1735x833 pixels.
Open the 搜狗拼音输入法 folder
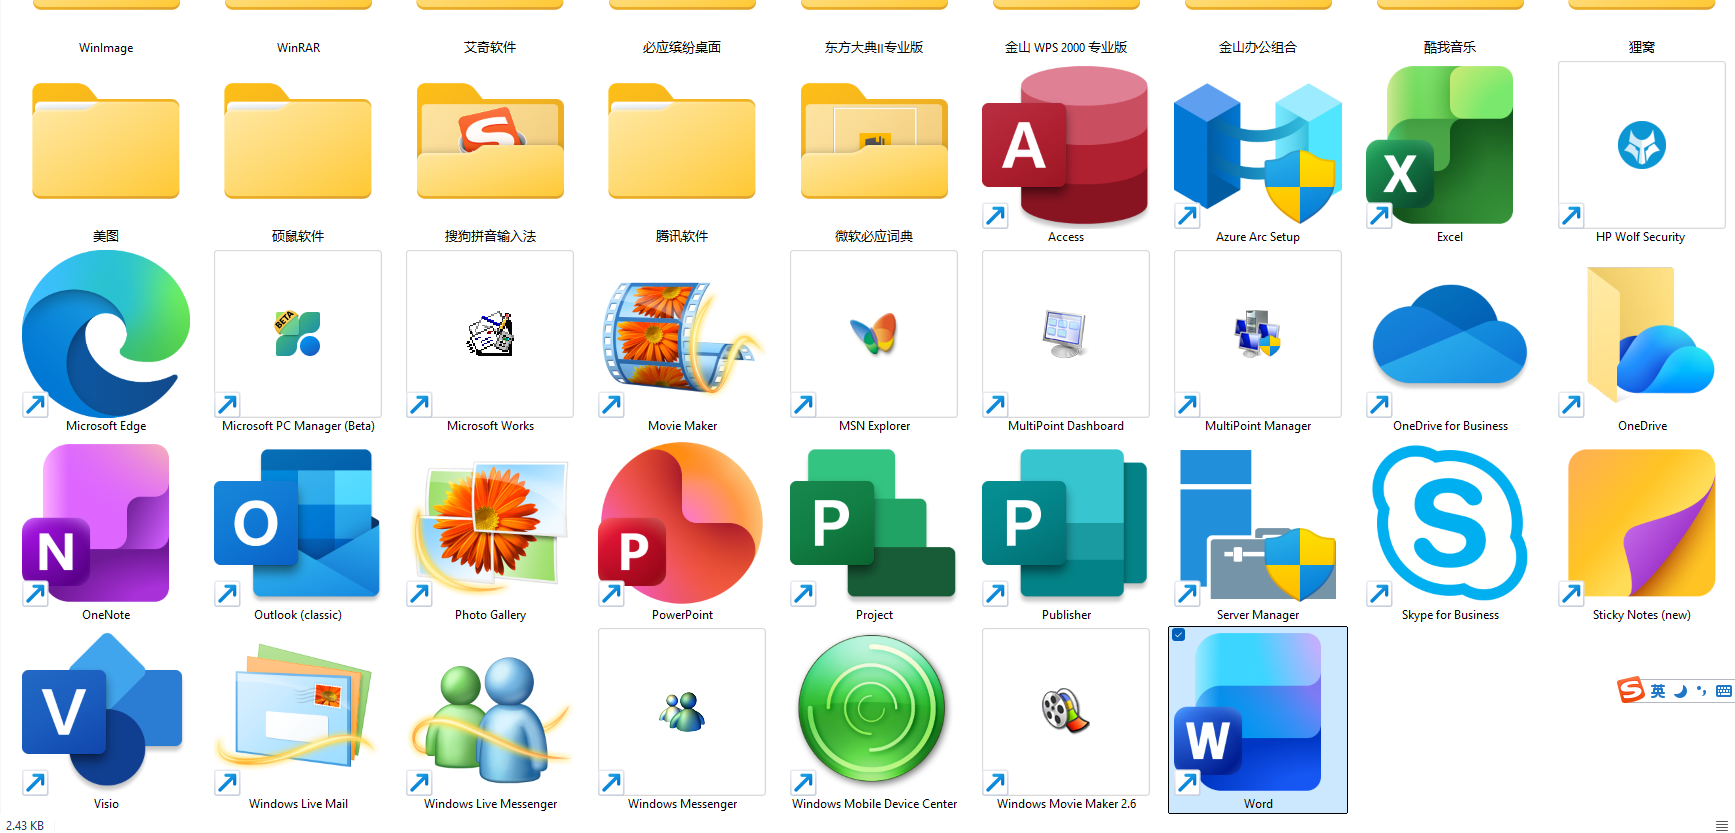(490, 146)
